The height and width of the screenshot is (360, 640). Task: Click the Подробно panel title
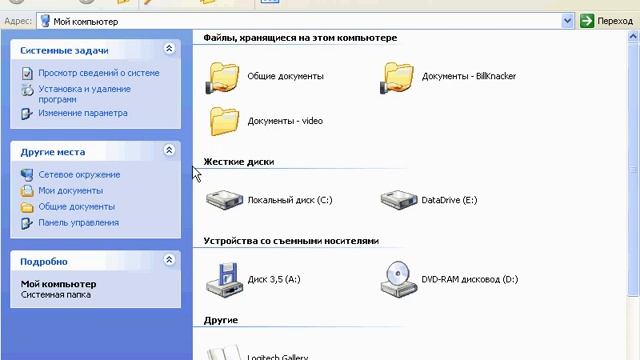[44, 262]
